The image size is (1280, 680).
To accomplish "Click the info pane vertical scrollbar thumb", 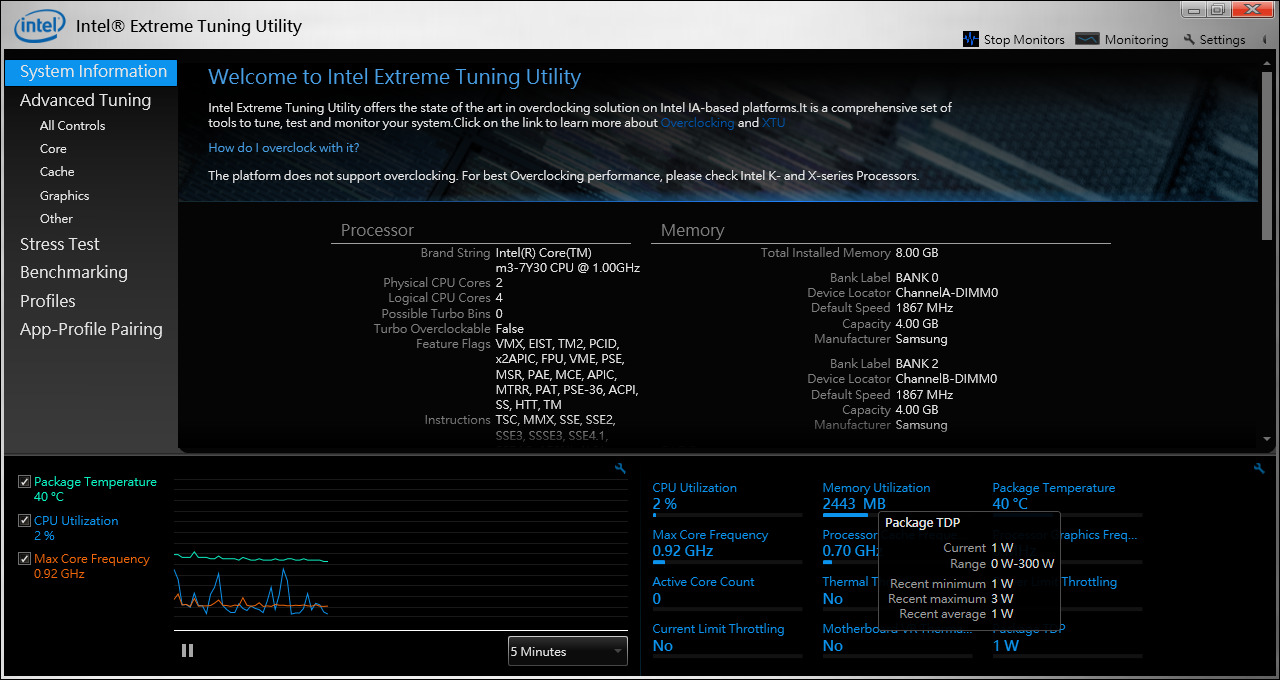I will [1268, 154].
